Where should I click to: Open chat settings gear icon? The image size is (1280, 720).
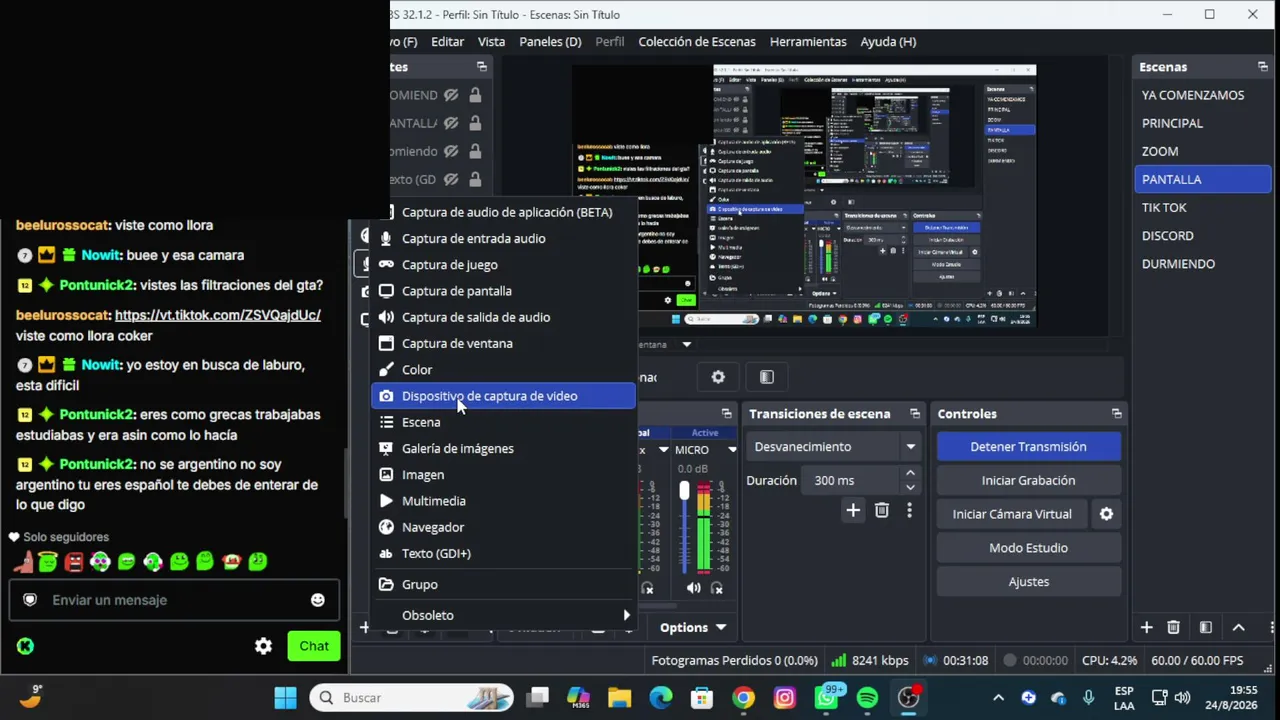click(263, 646)
